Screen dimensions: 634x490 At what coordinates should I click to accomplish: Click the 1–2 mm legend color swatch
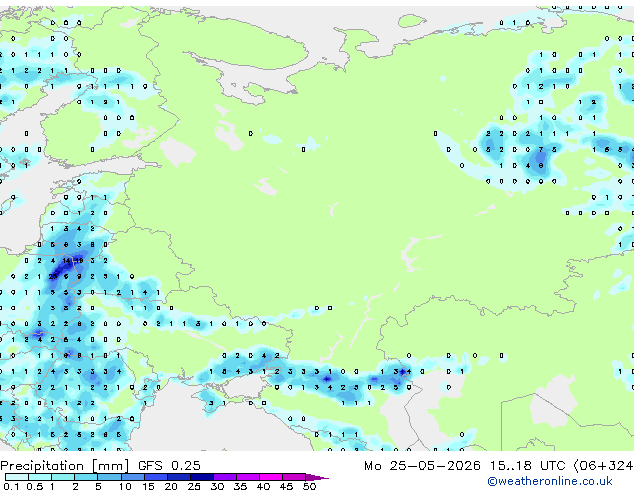pos(63,477)
